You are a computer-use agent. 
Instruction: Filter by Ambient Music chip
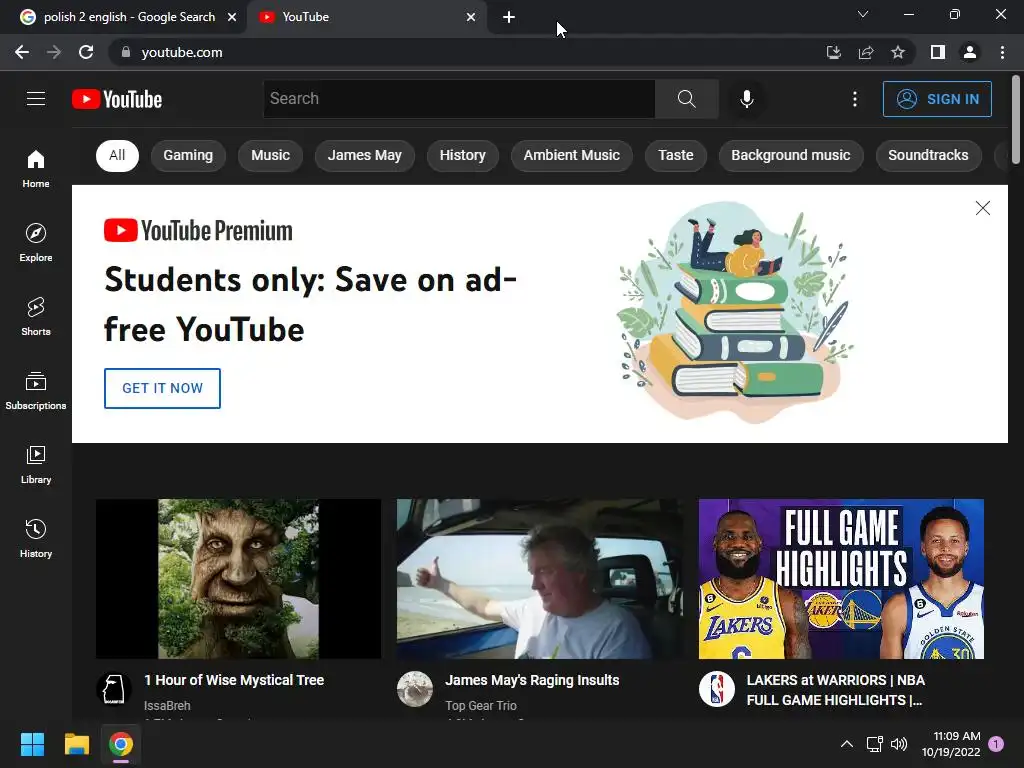click(x=571, y=155)
